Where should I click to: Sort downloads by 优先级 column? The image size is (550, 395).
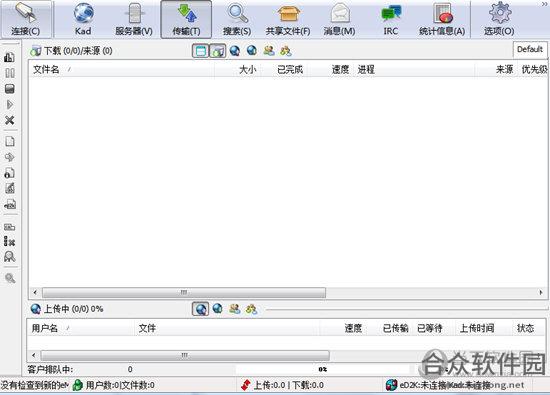532,69
